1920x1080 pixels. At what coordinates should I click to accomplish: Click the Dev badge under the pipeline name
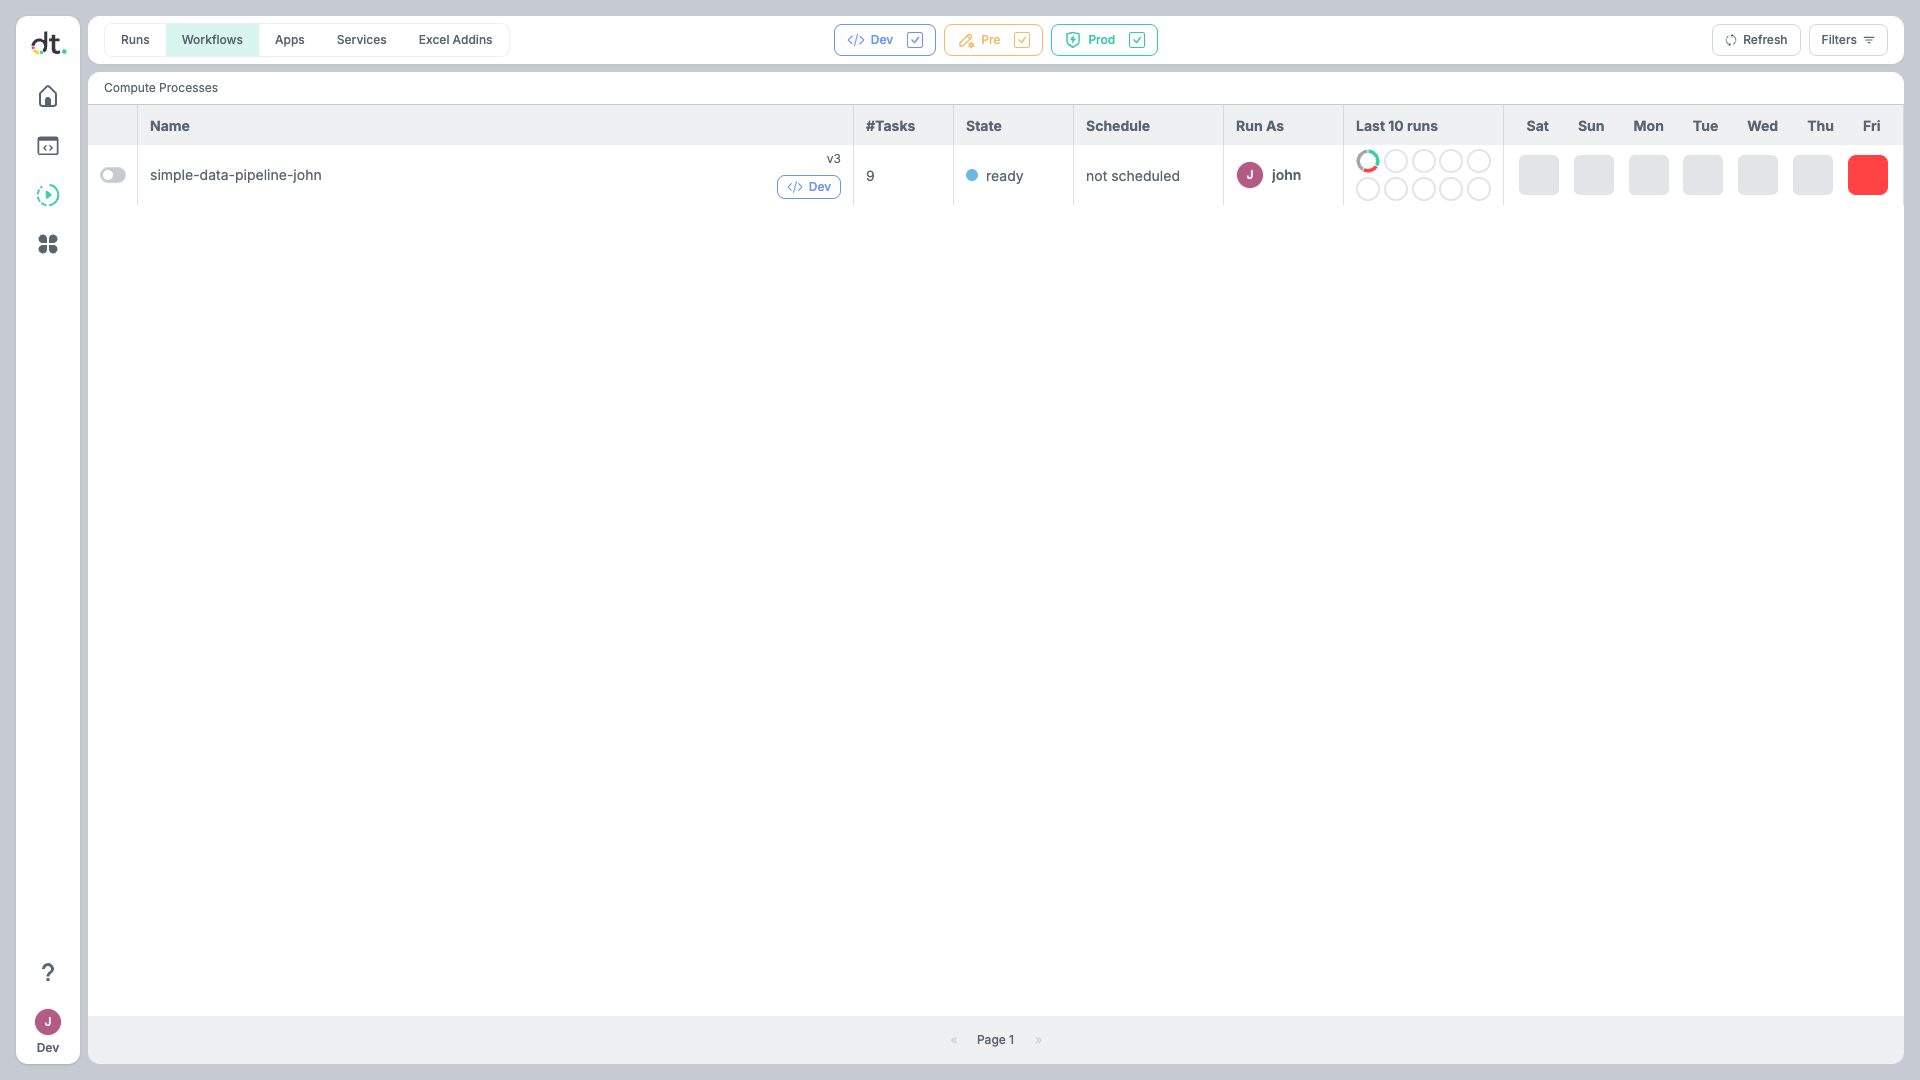click(808, 187)
